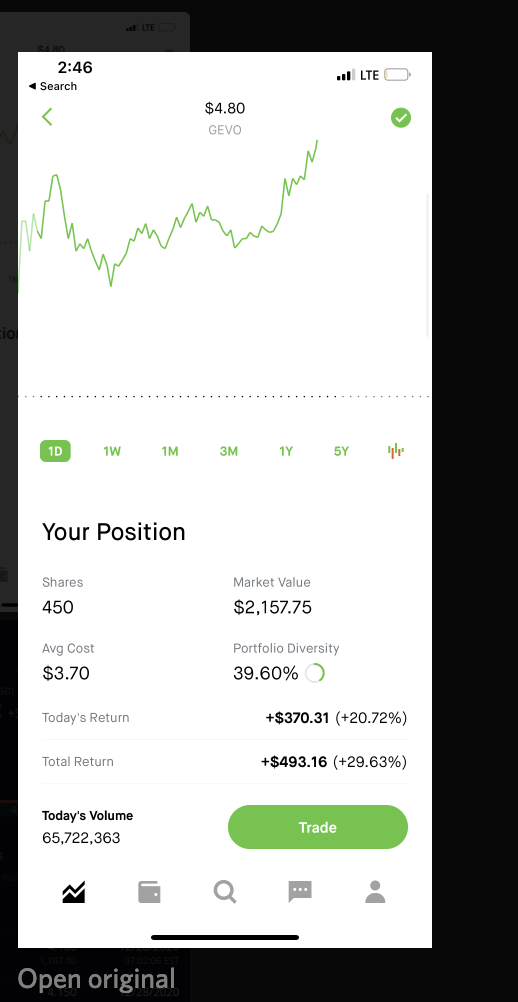Toggle the green watchlist checkmark
Viewport: 518px width, 1002px height.
coord(400,118)
